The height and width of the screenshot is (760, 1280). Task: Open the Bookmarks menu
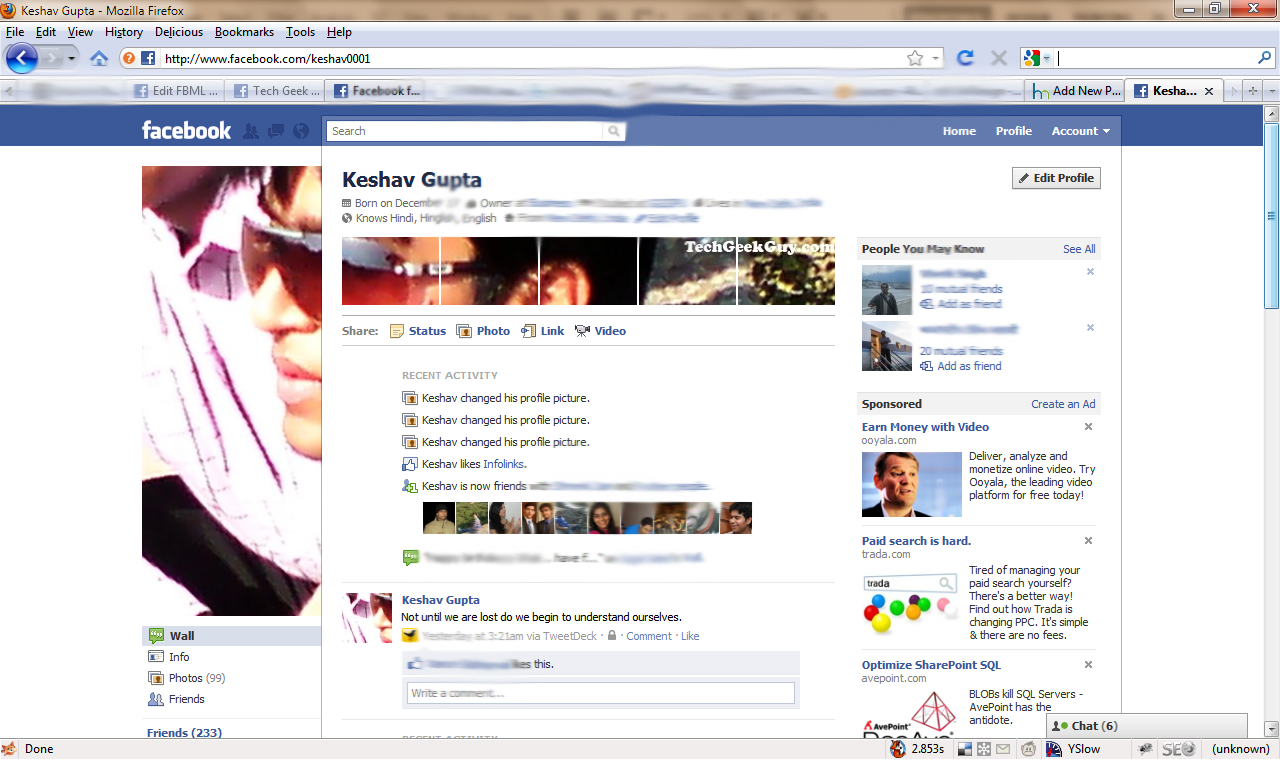click(x=244, y=32)
